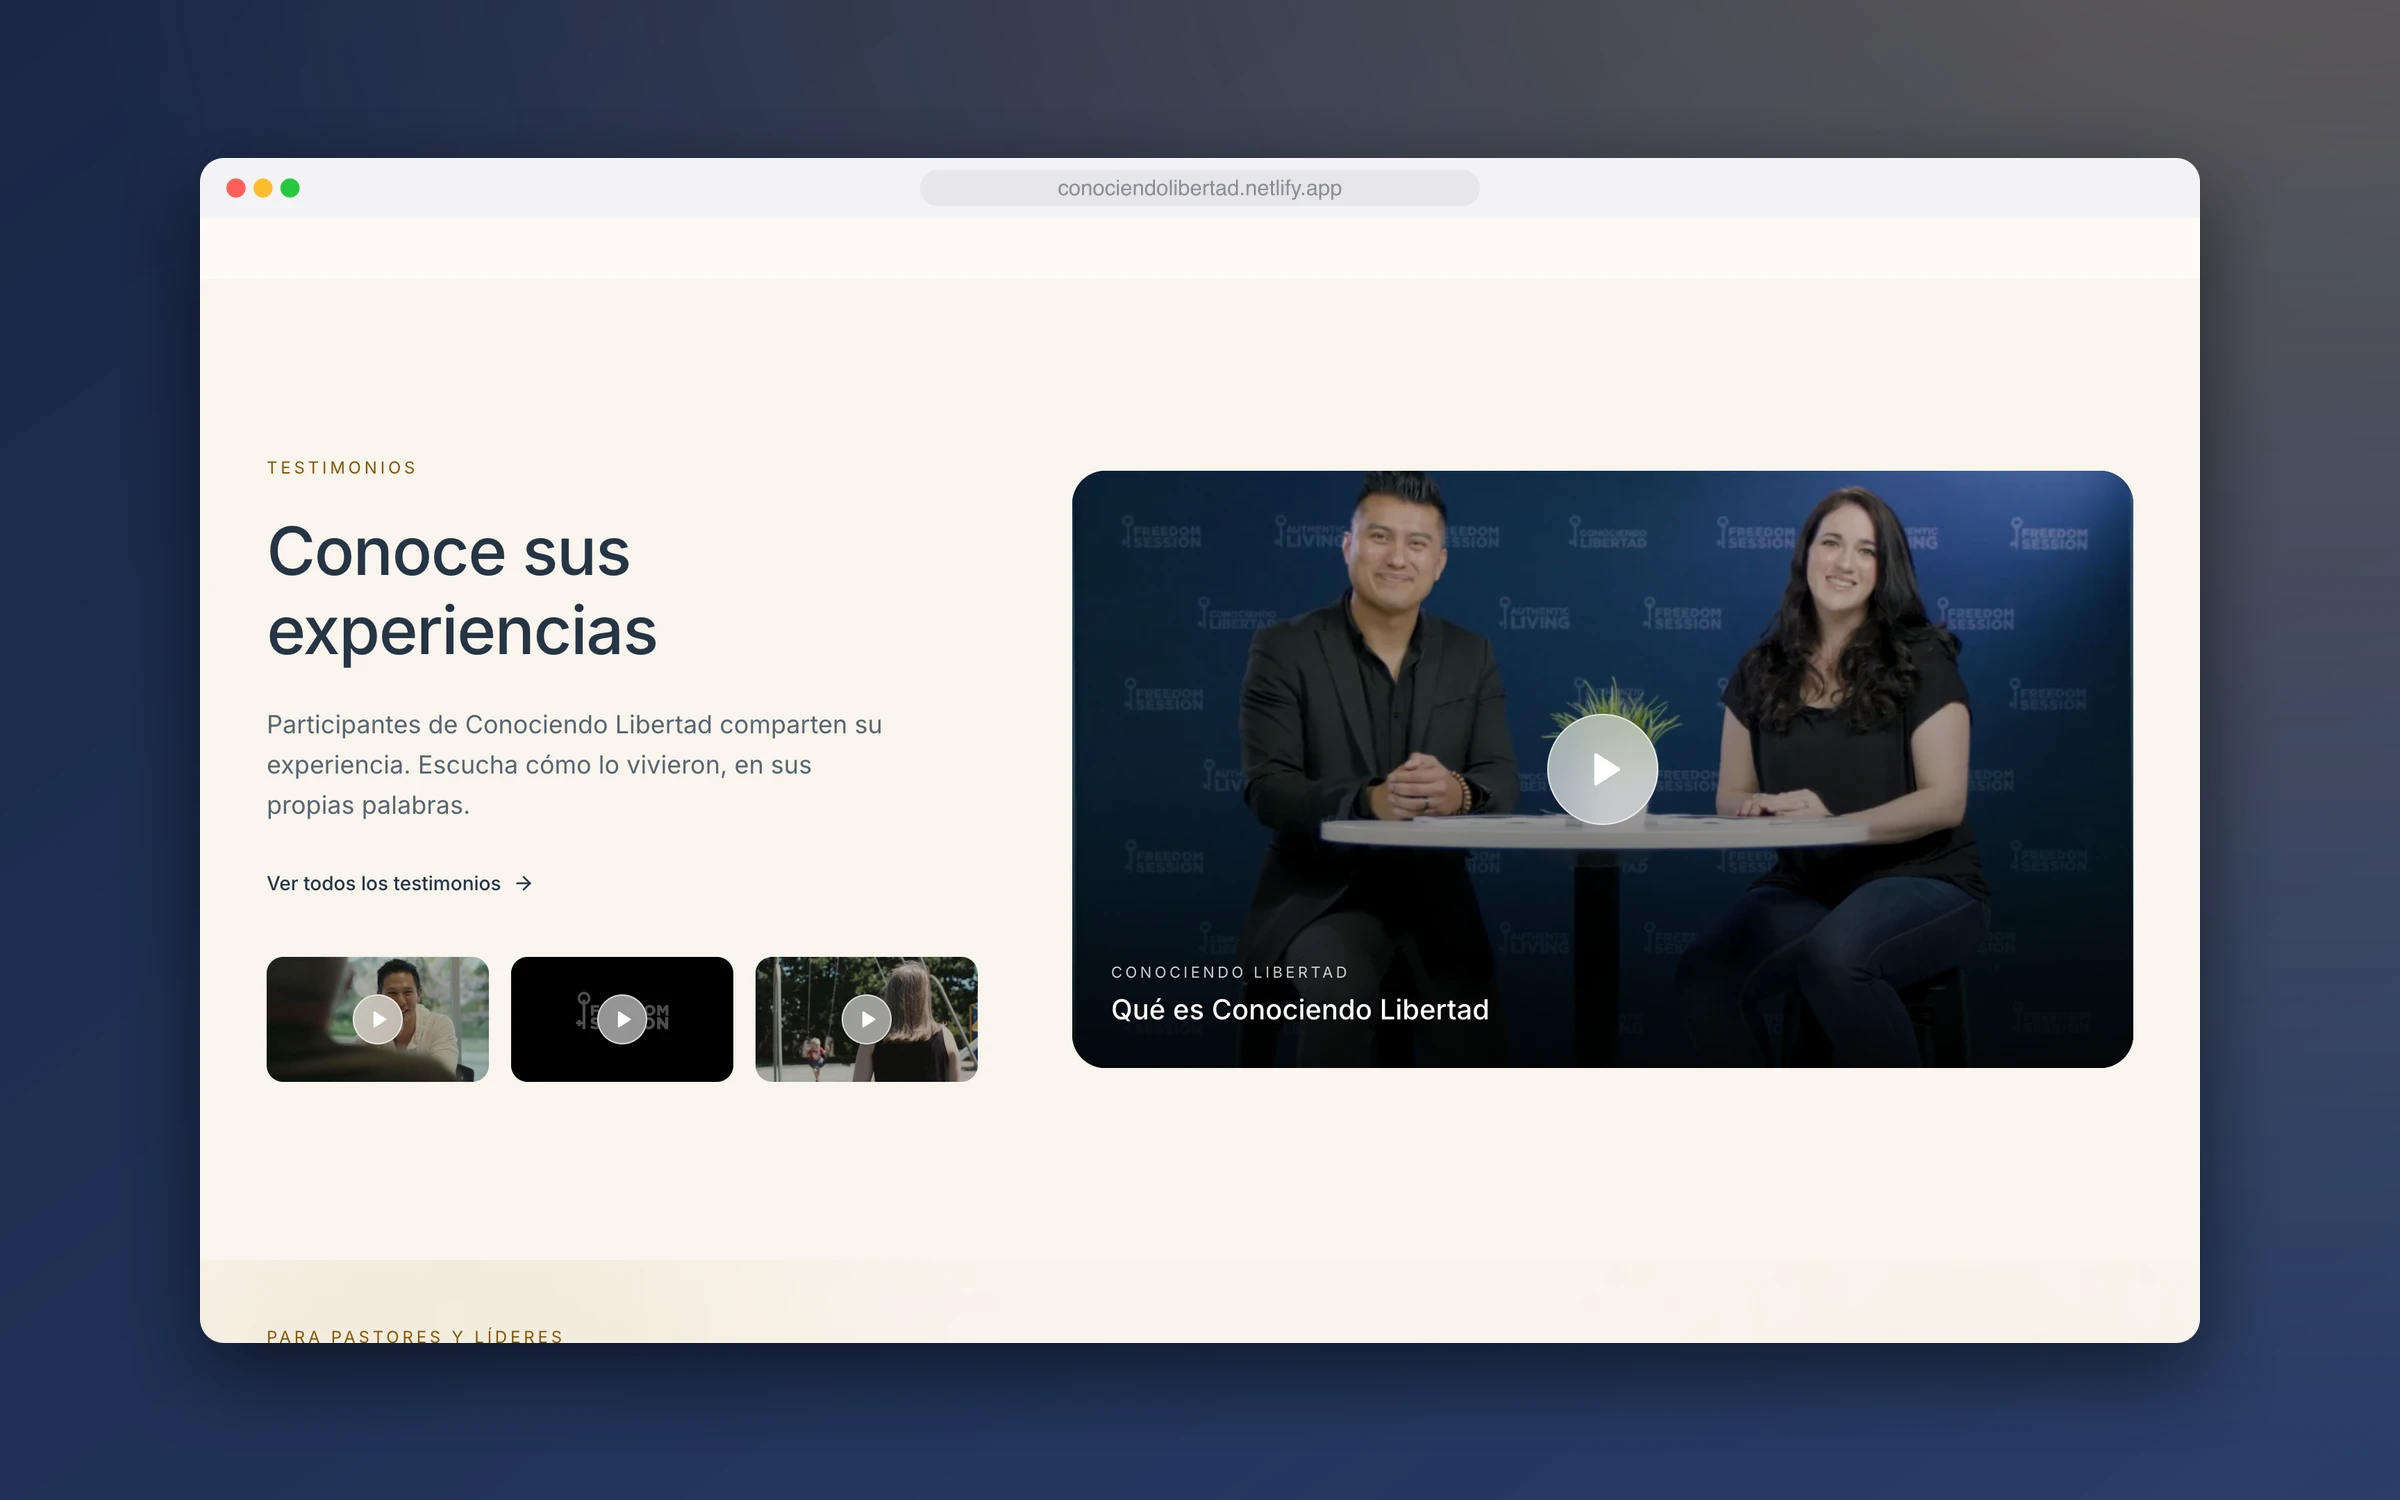The width and height of the screenshot is (2400, 1500).
Task: Click the green maximize window button
Action: [290, 188]
